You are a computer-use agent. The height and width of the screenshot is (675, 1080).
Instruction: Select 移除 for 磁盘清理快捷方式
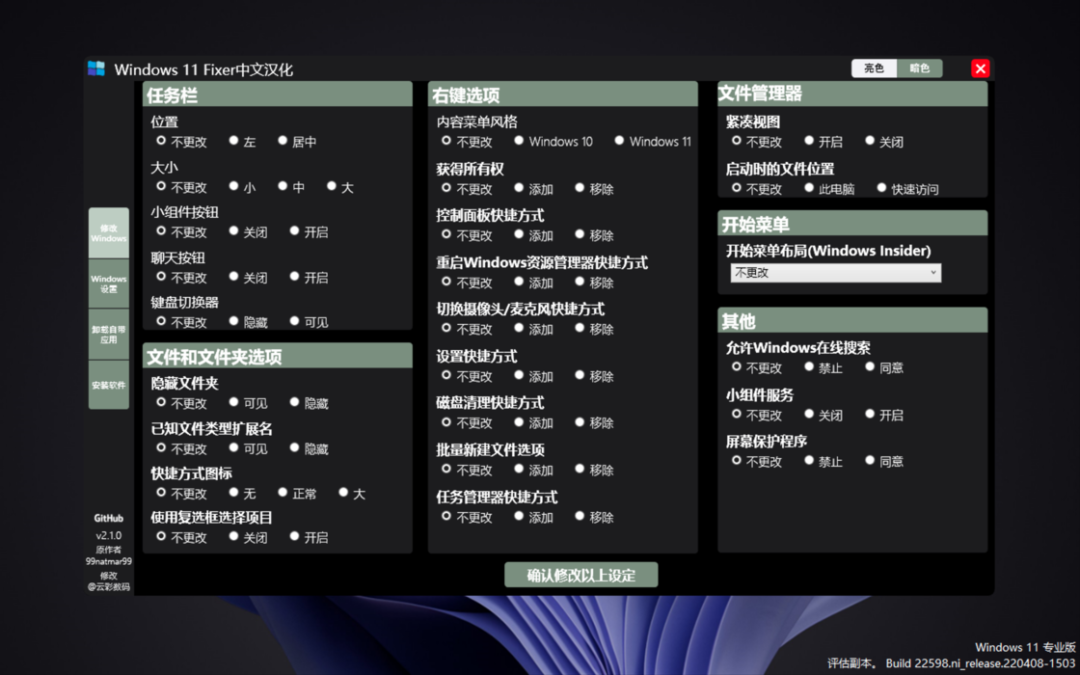click(594, 423)
